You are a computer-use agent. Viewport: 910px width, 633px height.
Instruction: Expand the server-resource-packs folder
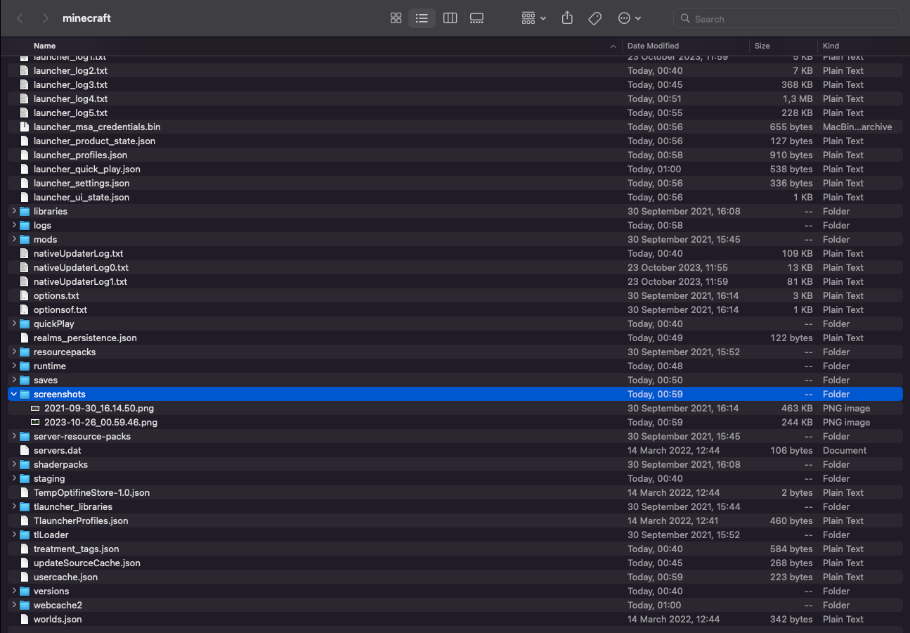click(14, 436)
